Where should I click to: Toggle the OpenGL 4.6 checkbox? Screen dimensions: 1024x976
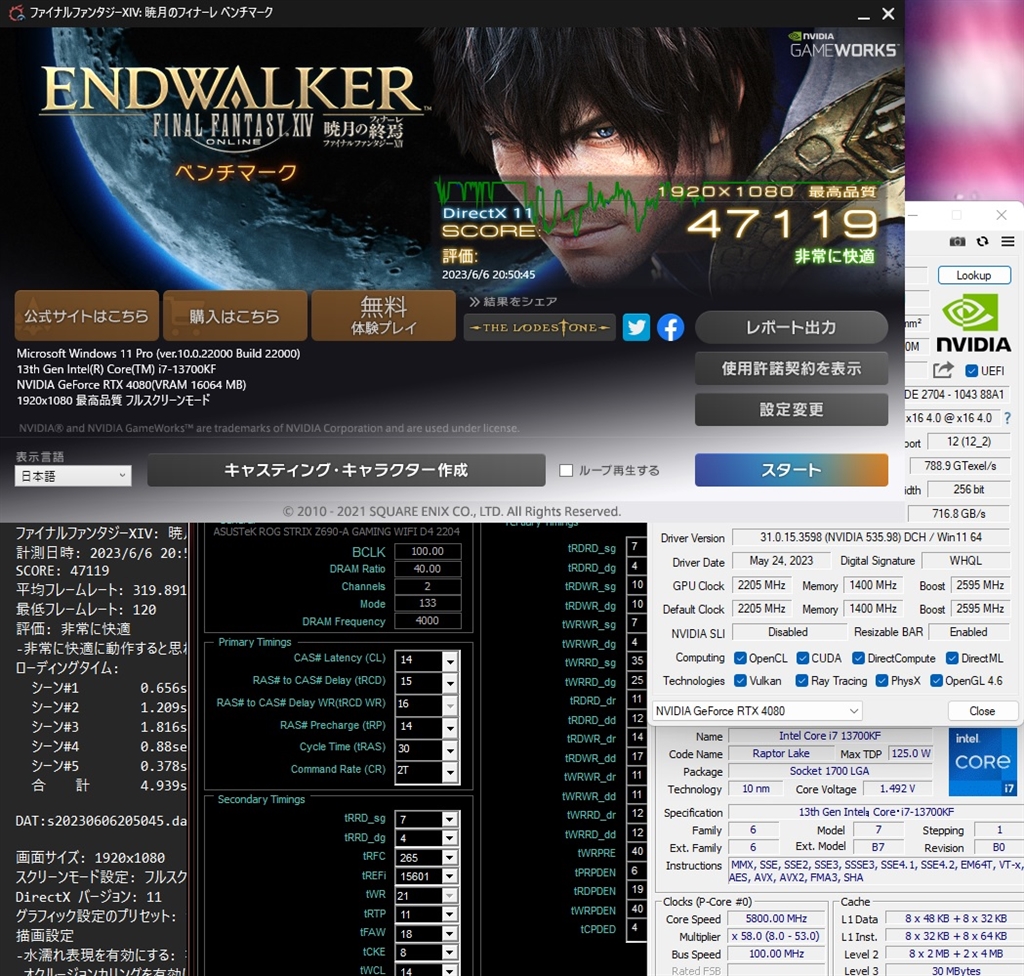point(936,681)
